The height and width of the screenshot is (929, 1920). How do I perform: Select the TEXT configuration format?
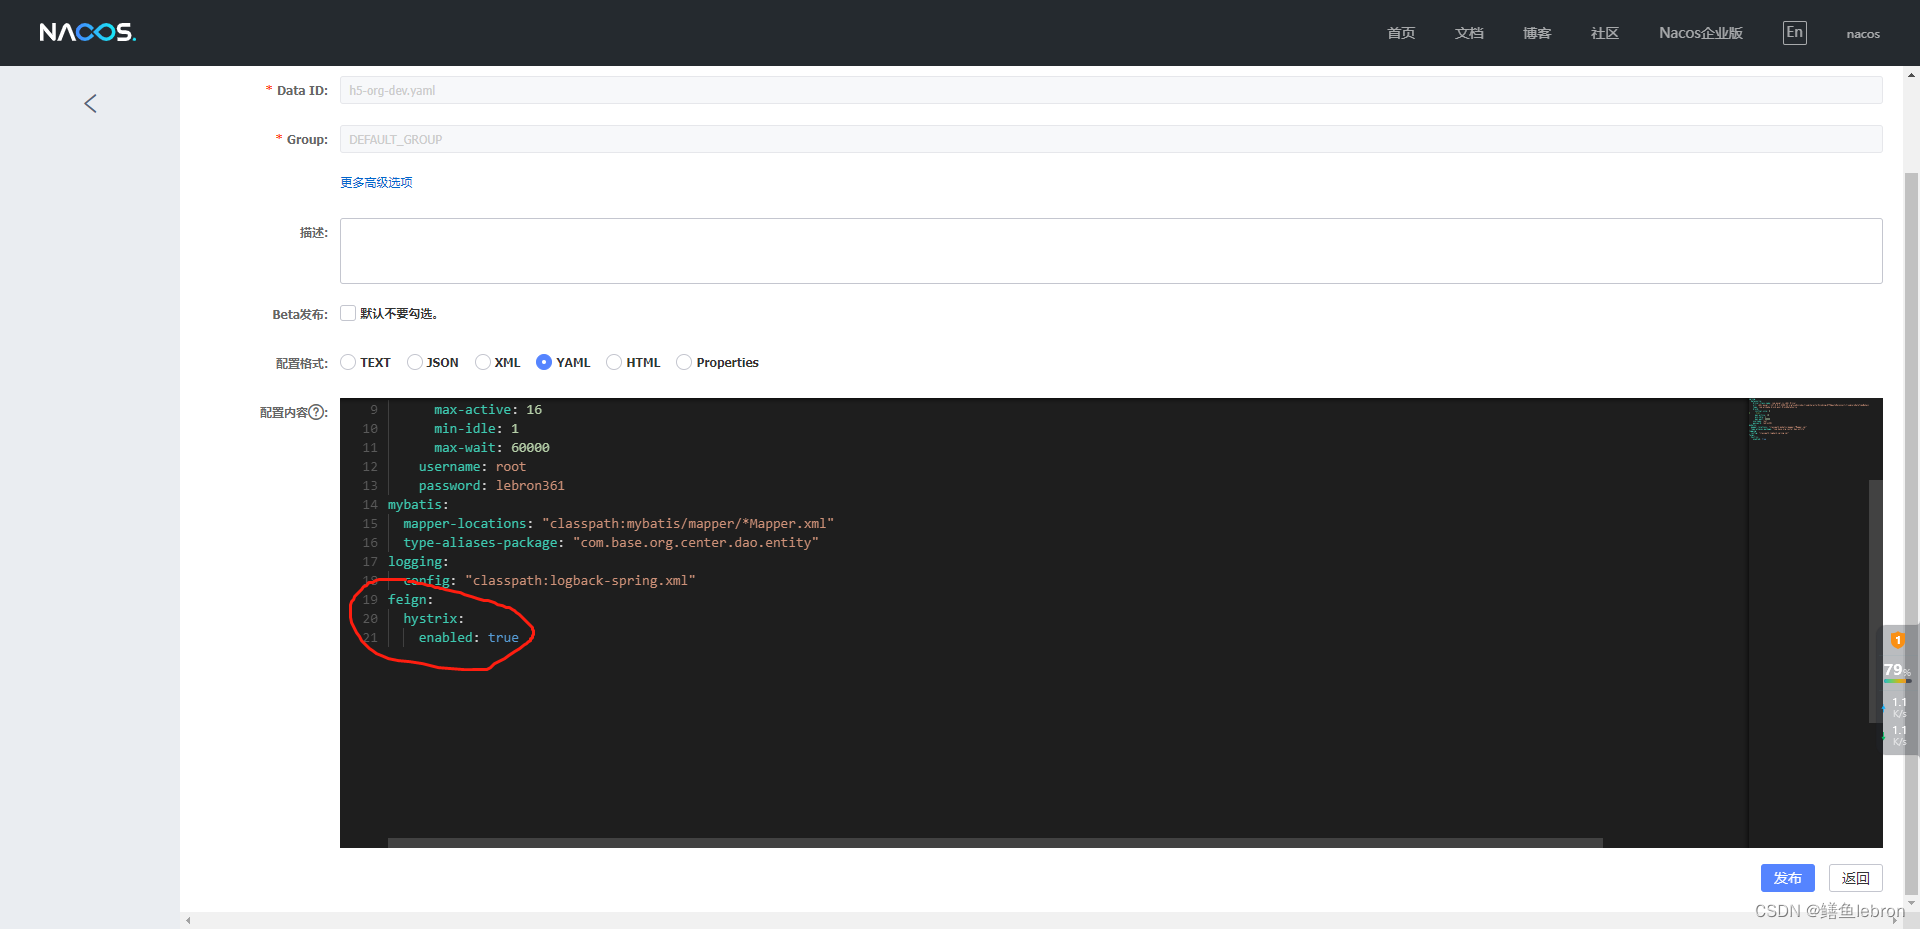348,362
